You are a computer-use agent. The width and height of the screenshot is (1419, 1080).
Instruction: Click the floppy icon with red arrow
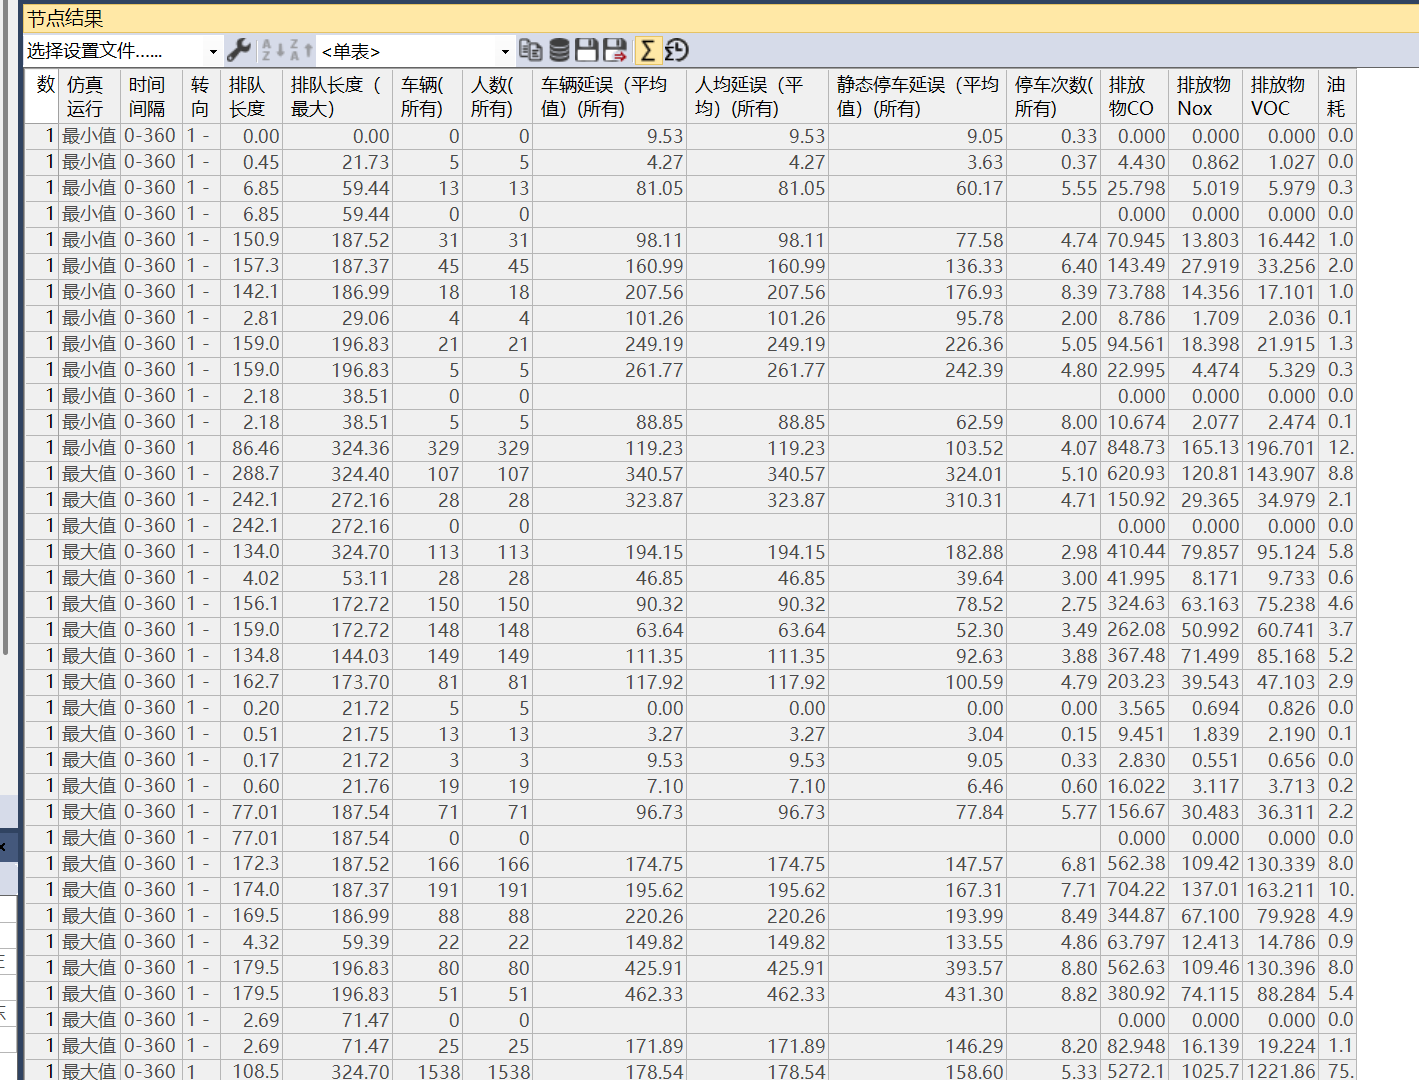pyautogui.click(x=615, y=50)
